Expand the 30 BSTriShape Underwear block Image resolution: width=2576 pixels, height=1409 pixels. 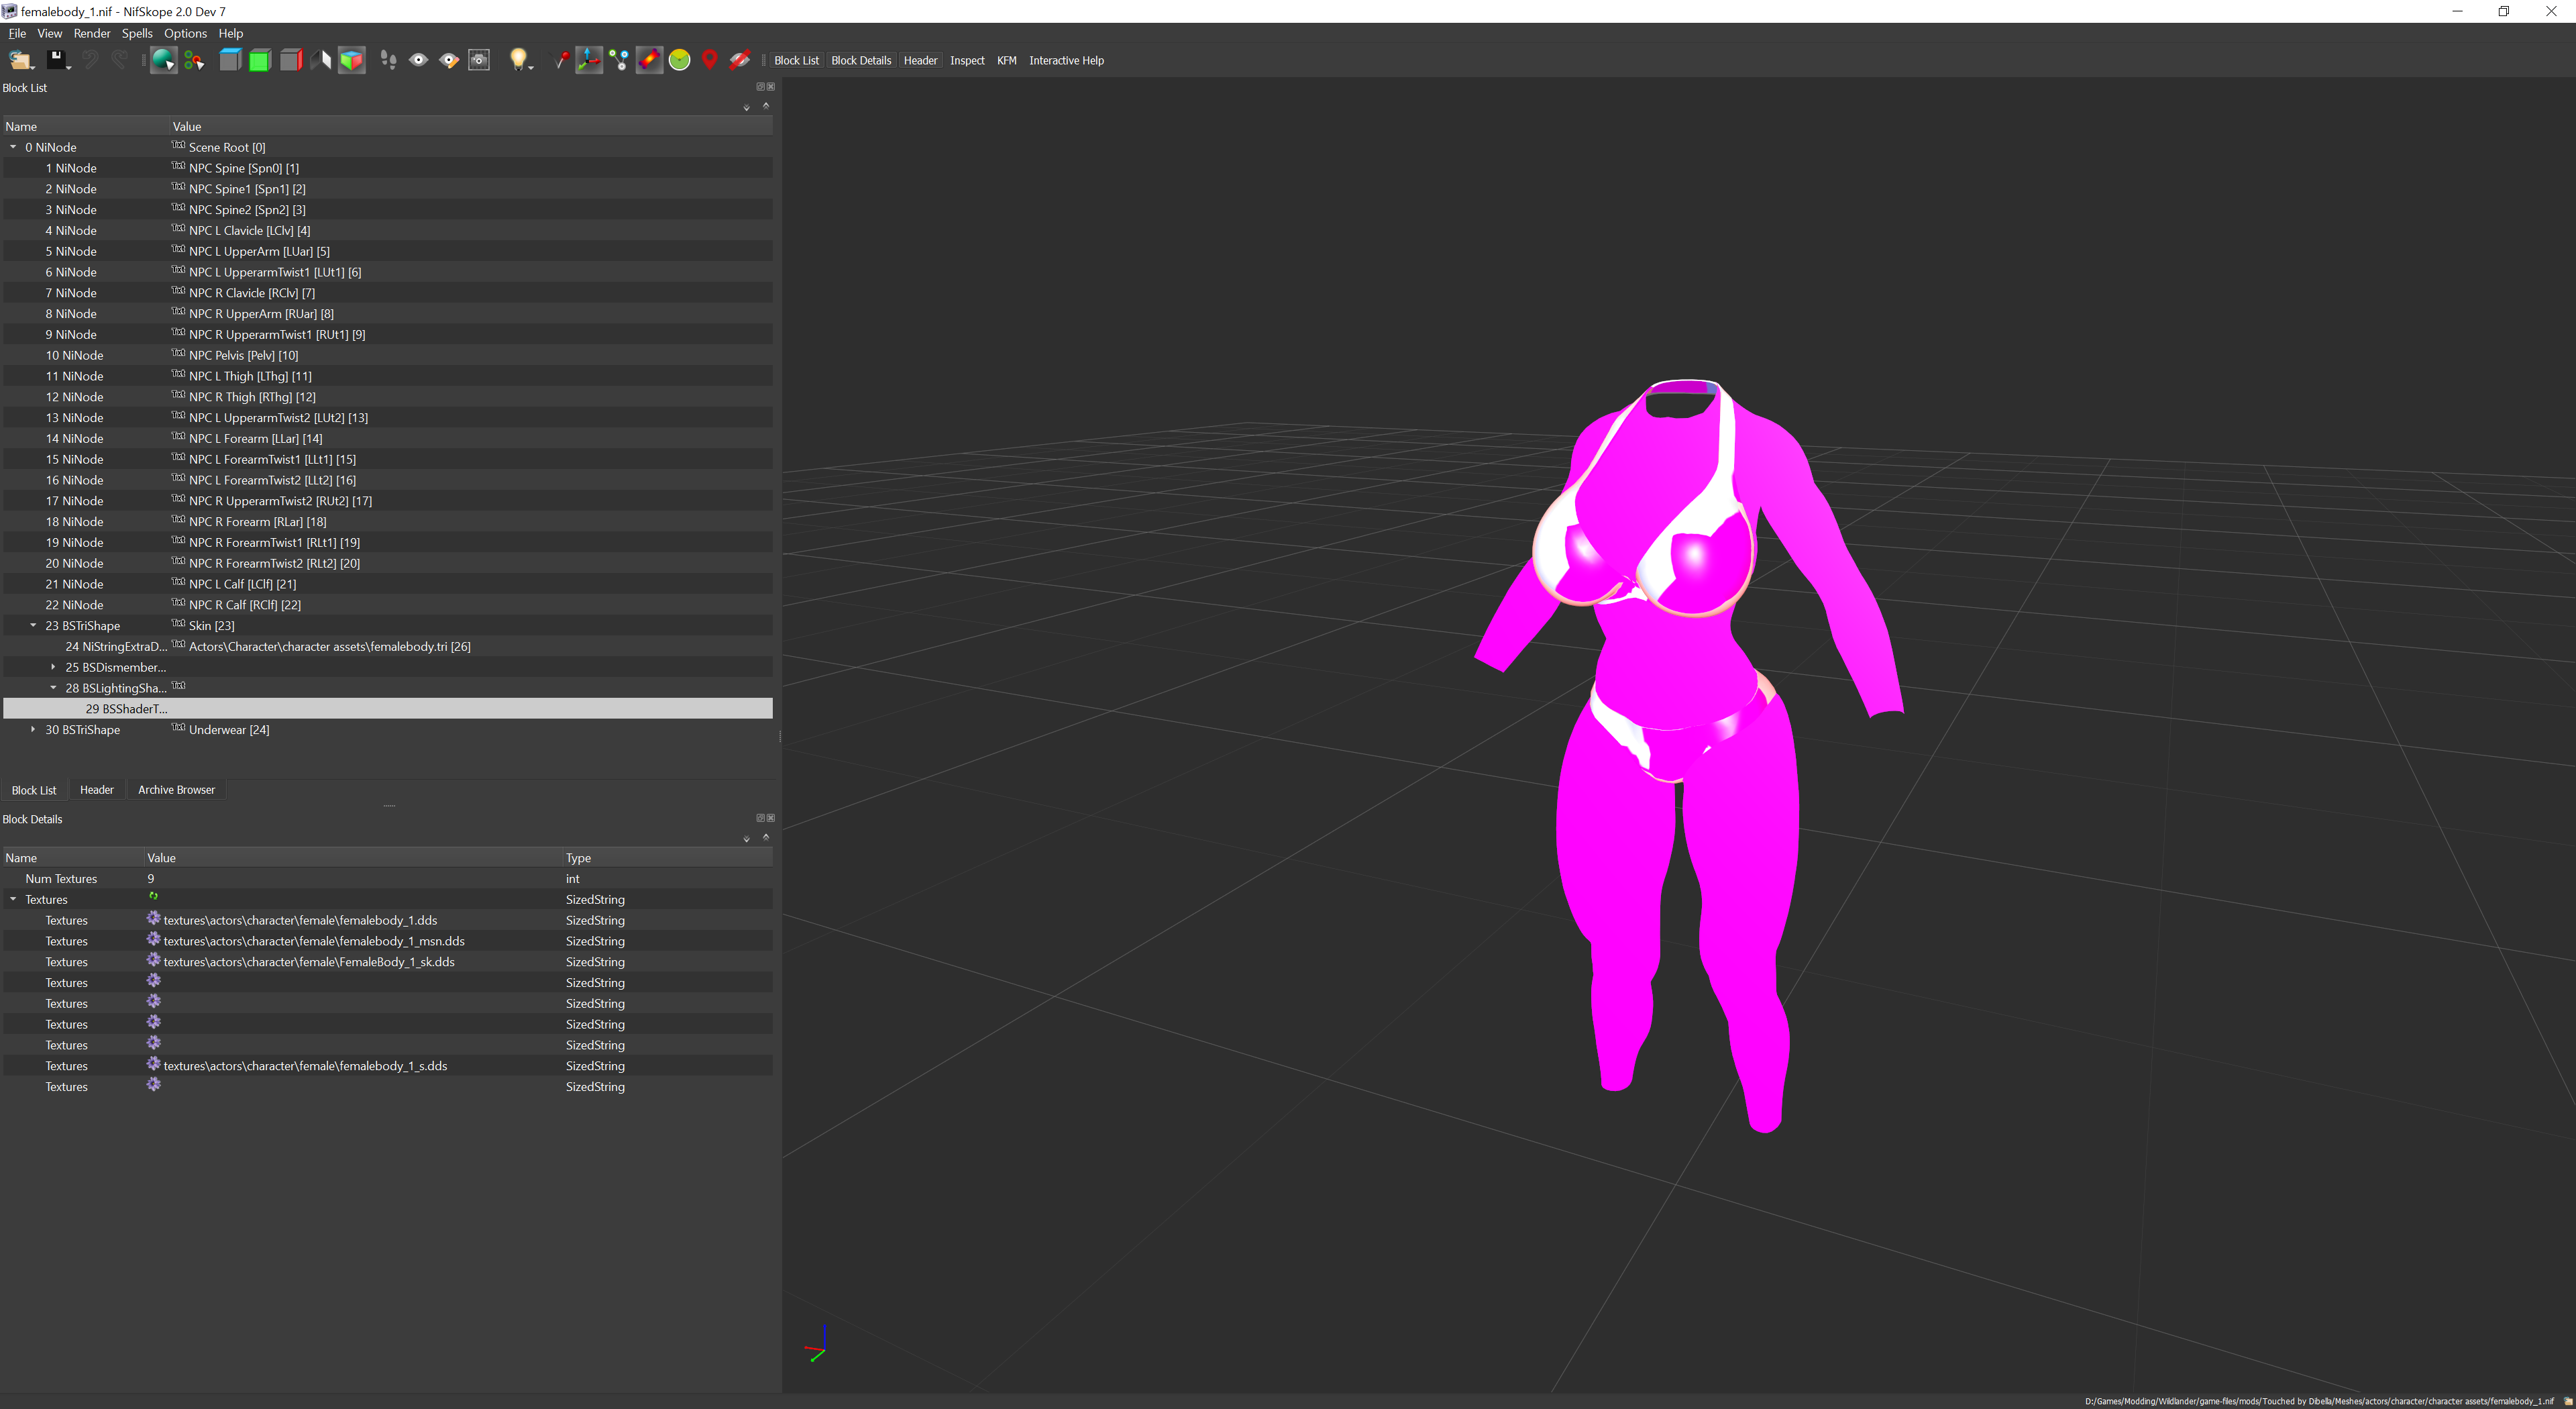[x=33, y=729]
